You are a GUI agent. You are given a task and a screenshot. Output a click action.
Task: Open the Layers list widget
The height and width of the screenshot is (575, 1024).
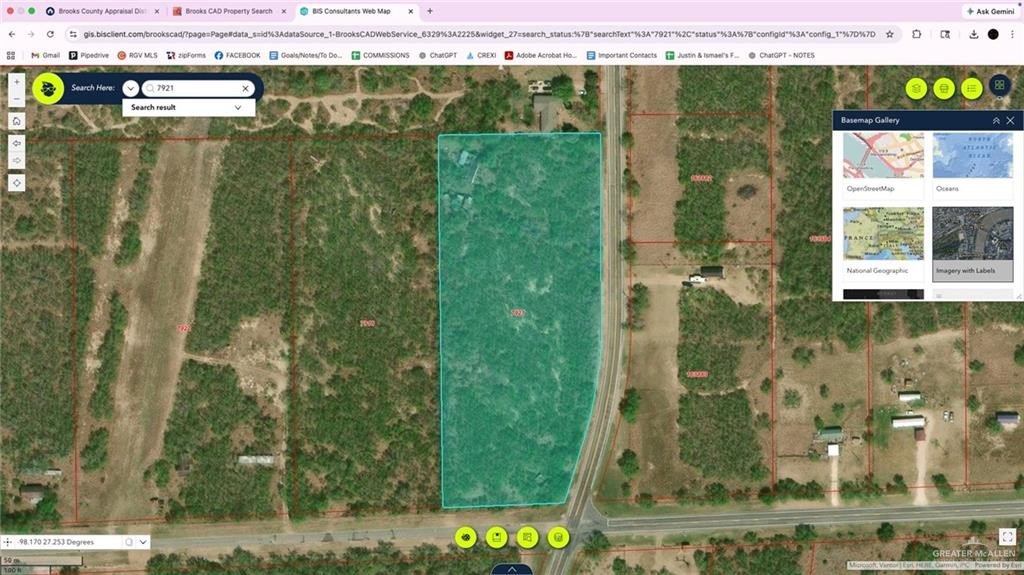point(915,89)
